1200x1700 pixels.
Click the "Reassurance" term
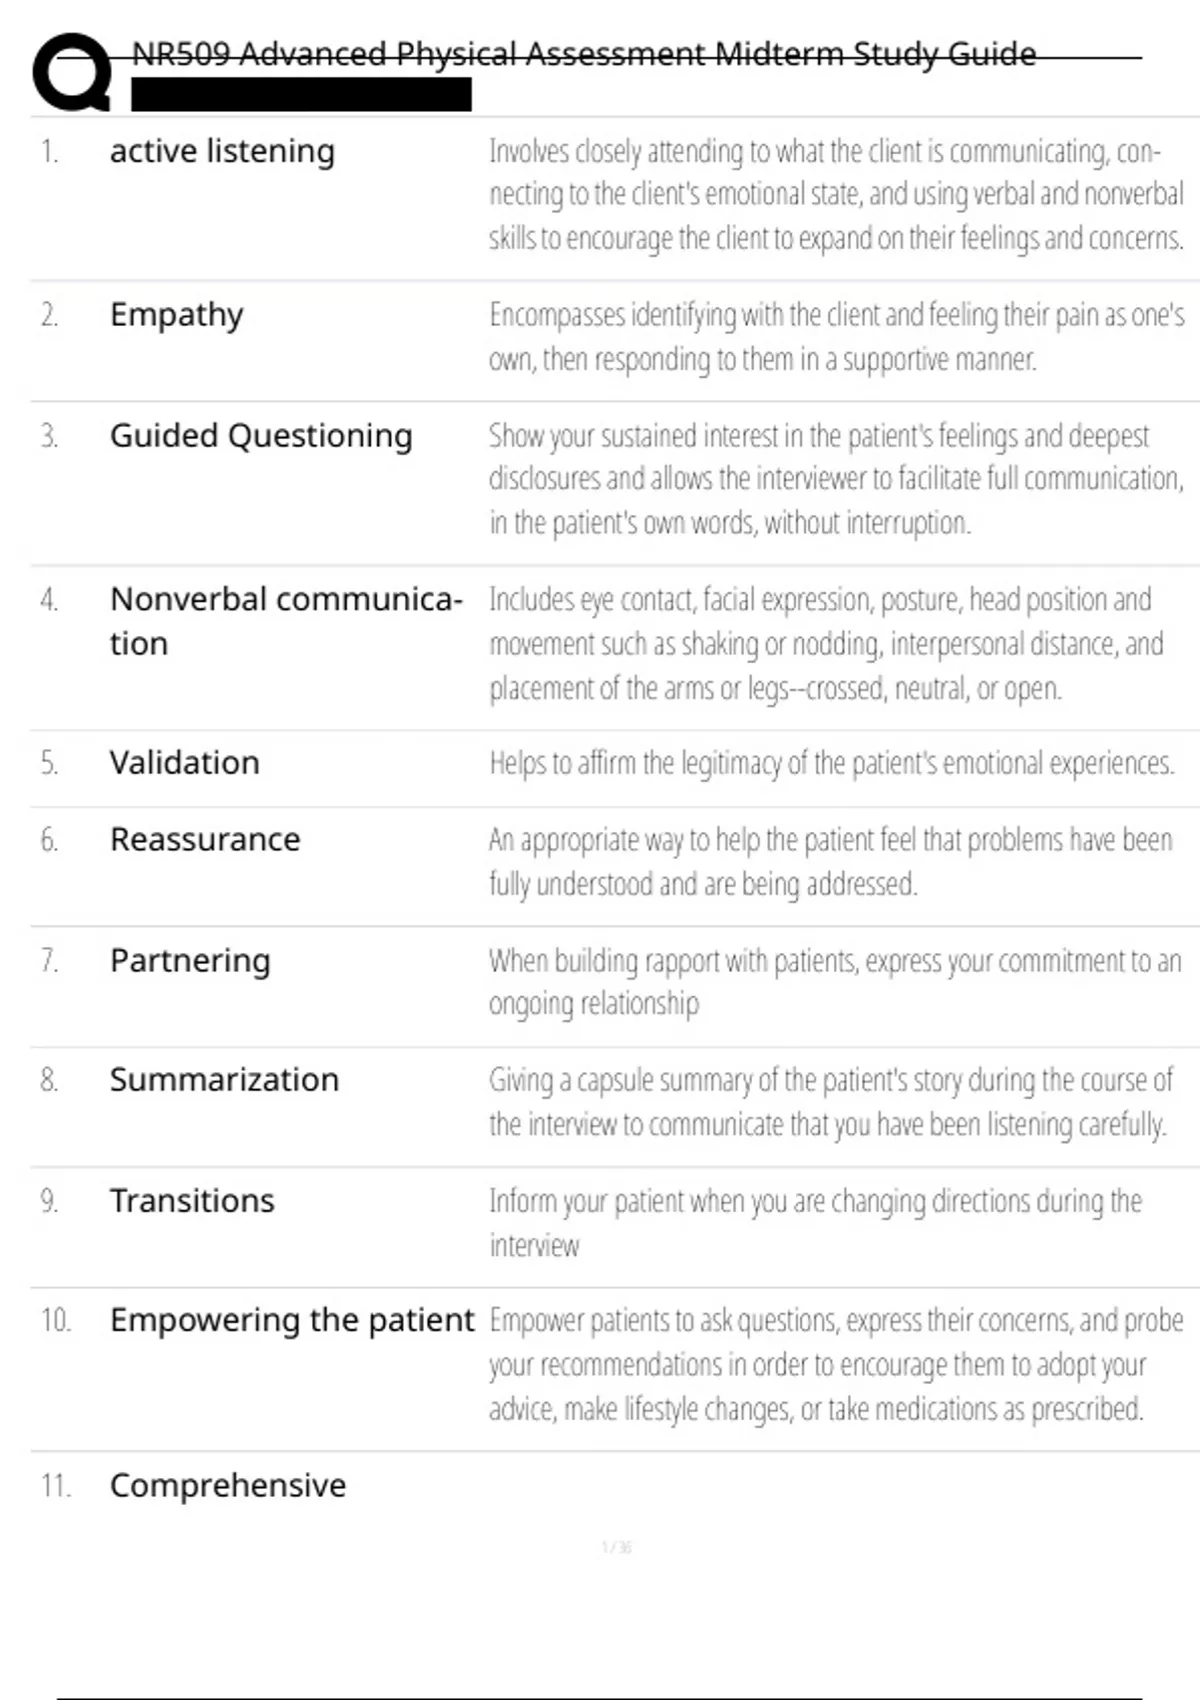point(205,840)
